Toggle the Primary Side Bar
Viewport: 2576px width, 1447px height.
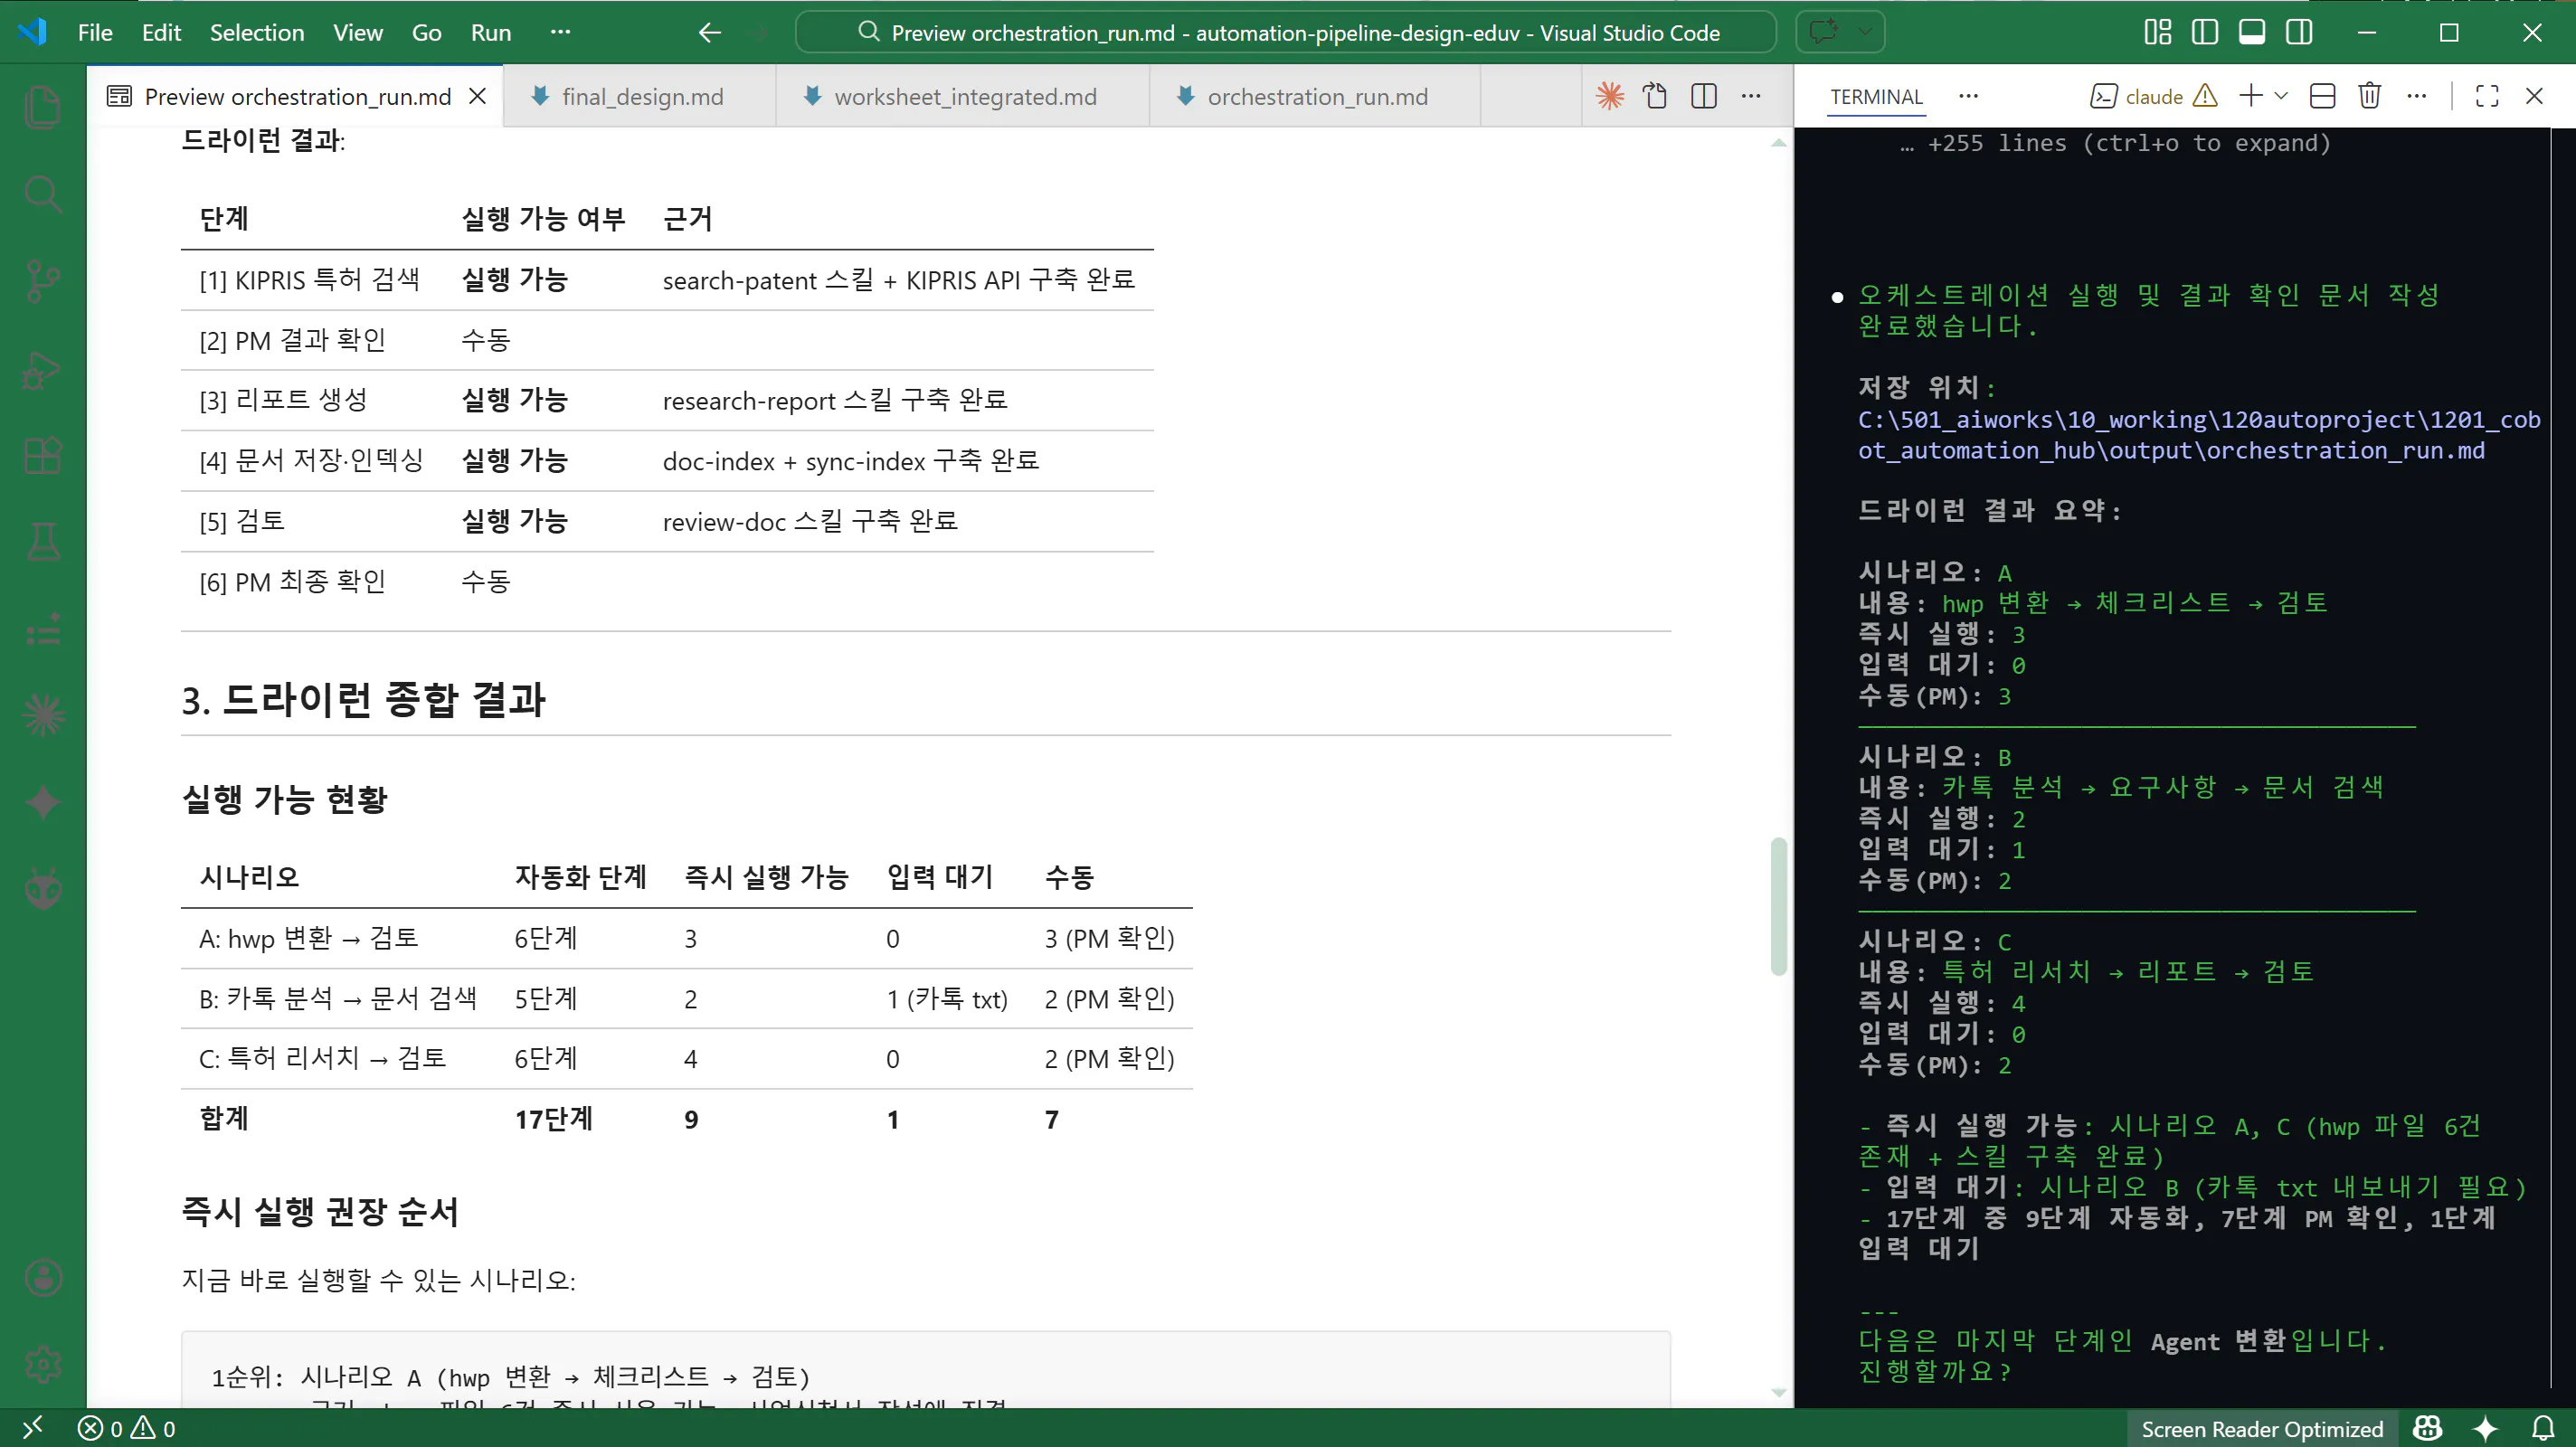pyautogui.click(x=2205, y=32)
